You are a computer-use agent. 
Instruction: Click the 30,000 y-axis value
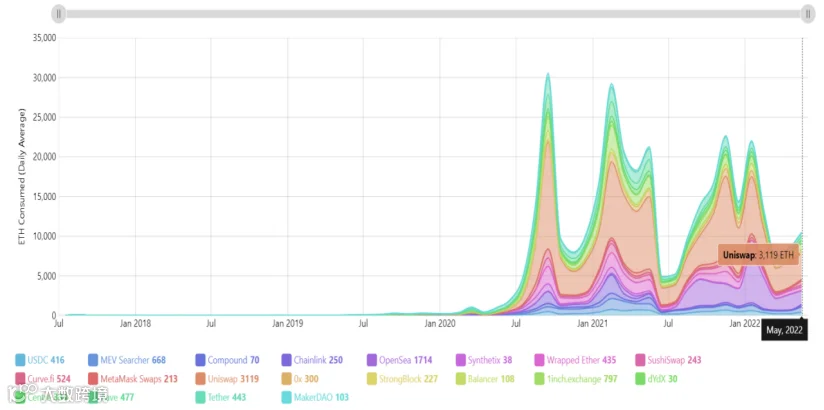coord(44,78)
